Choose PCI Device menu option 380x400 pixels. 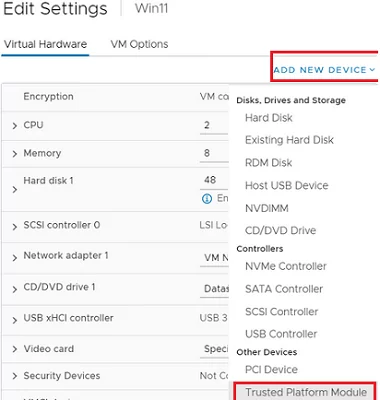coord(271,369)
